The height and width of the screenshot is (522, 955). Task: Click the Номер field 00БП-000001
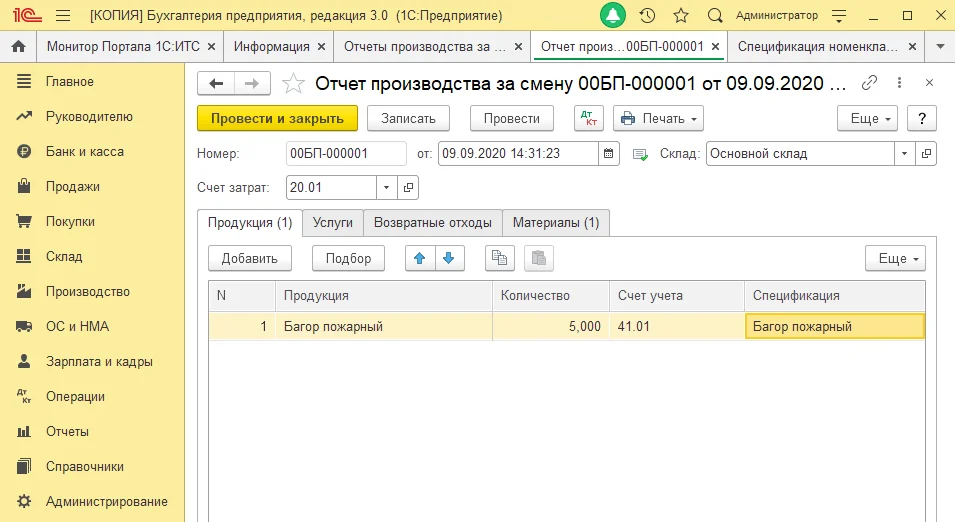[x=346, y=153]
